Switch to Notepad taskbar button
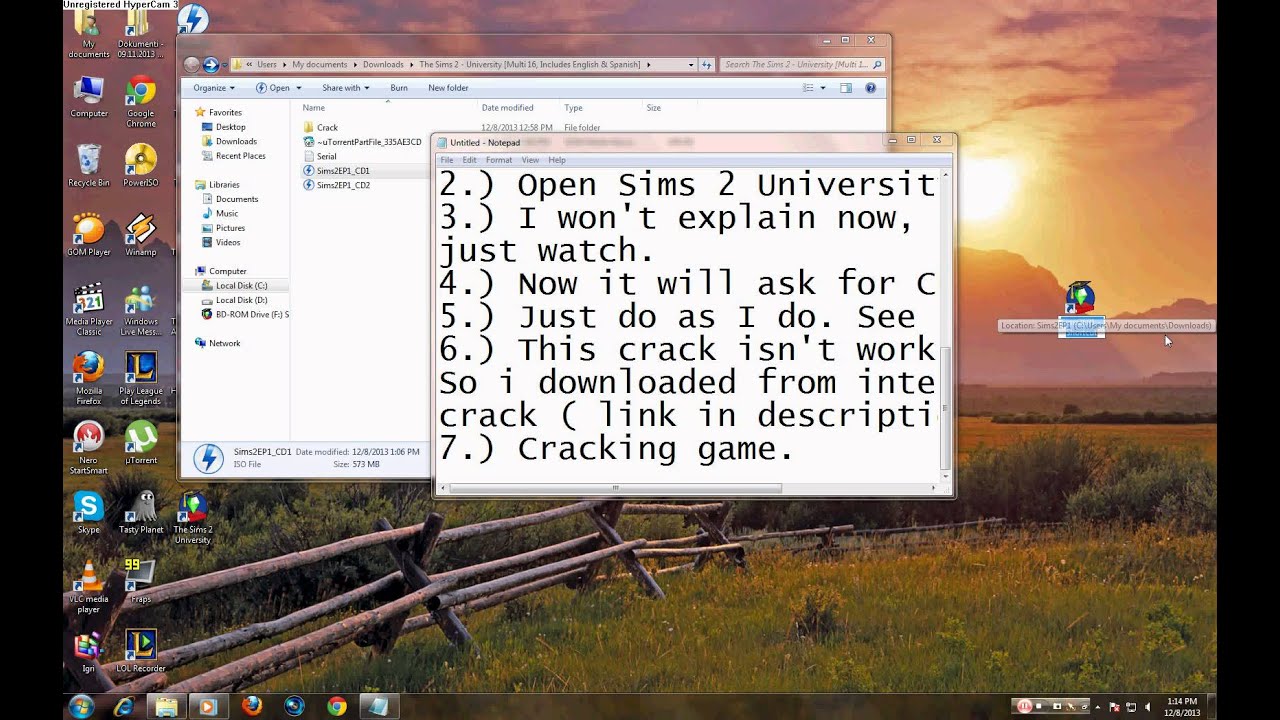Viewport: 1280px width, 720px height. 380,706
